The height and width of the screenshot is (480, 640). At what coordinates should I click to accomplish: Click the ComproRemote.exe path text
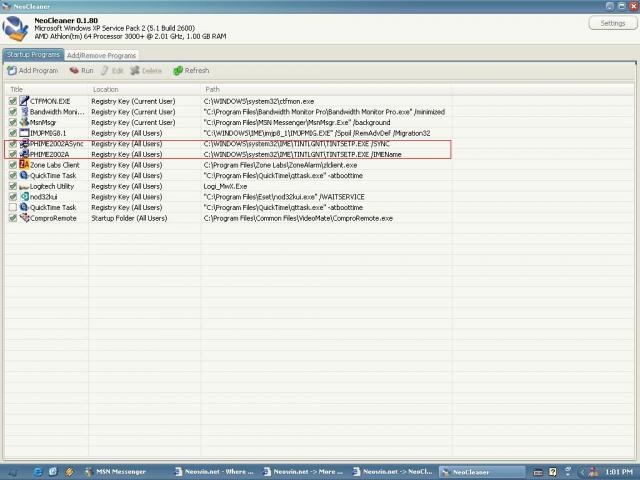298,218
